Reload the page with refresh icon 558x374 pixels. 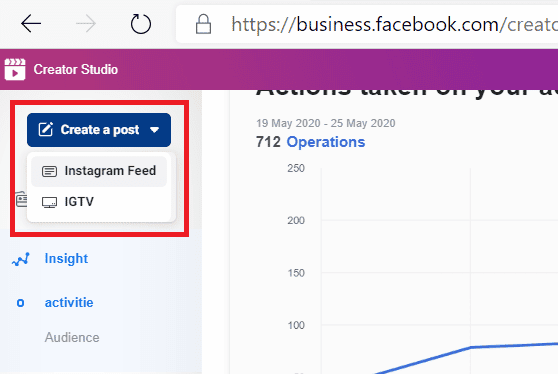tap(141, 24)
